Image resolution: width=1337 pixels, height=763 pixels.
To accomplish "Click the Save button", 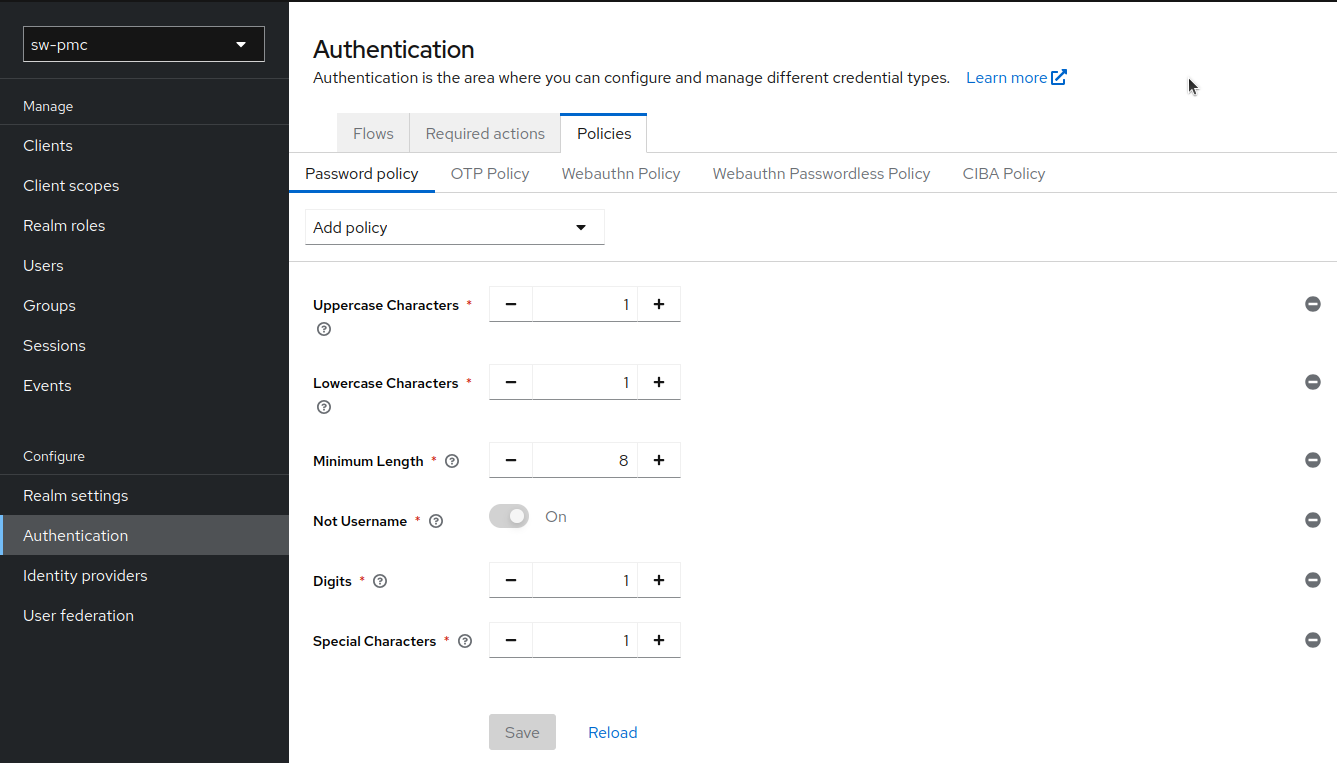I will 522,732.
